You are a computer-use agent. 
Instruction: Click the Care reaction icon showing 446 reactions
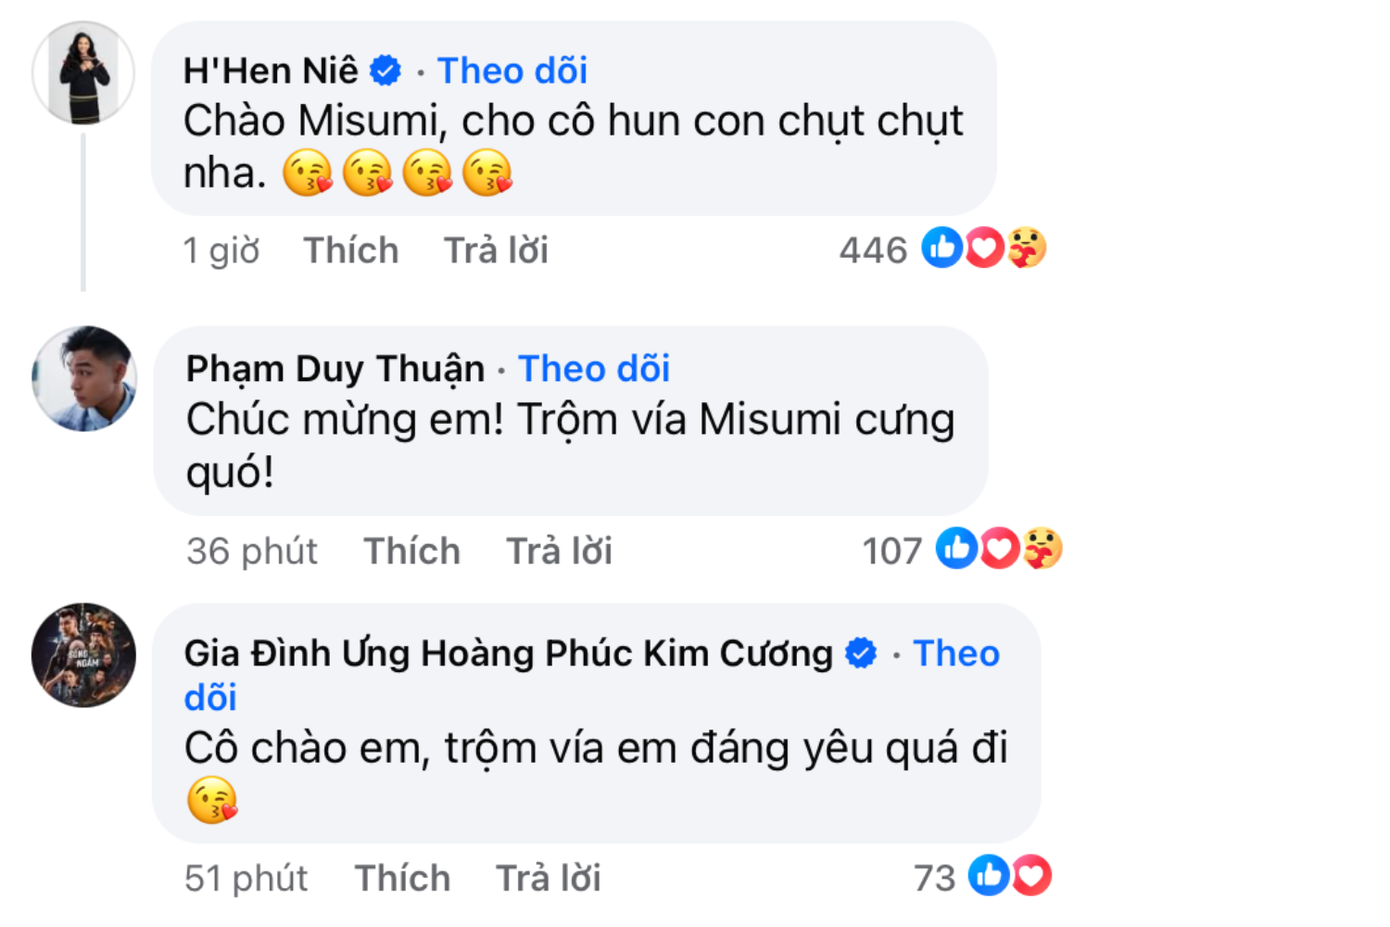[x=1023, y=249]
